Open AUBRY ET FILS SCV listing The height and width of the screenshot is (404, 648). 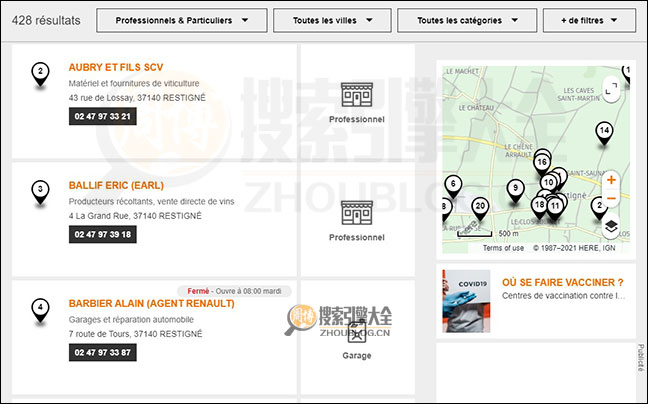tap(115, 67)
